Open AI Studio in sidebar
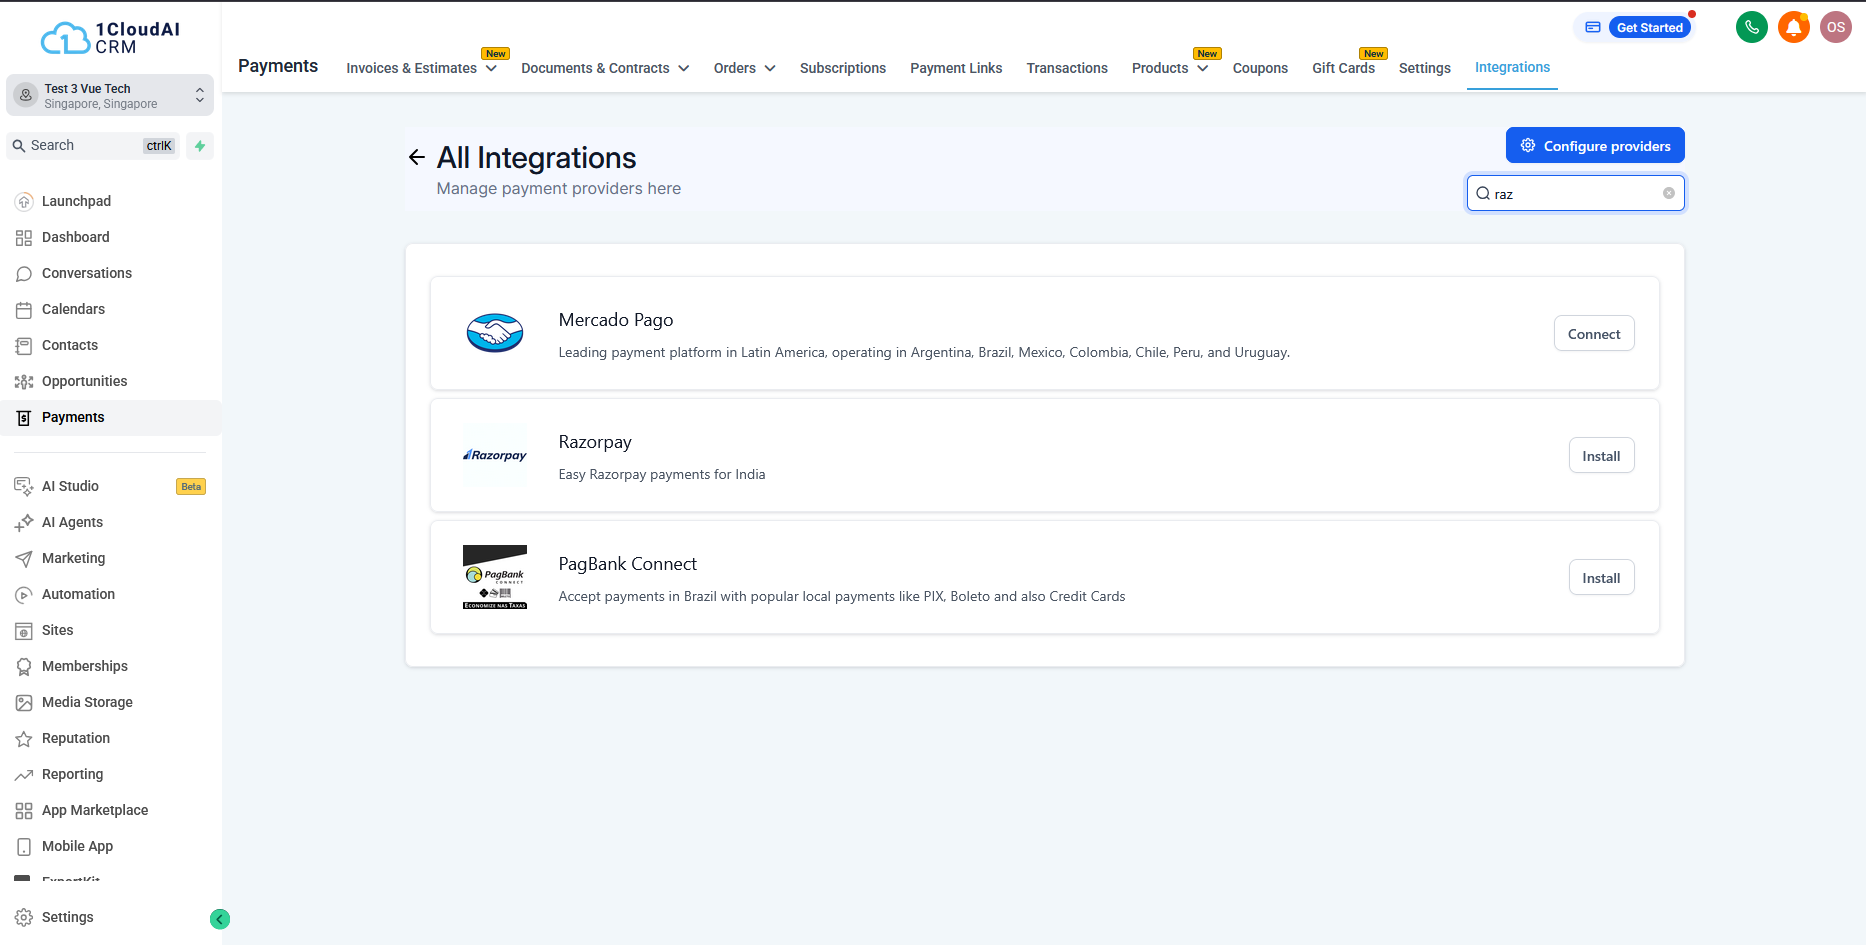 tap(70, 486)
